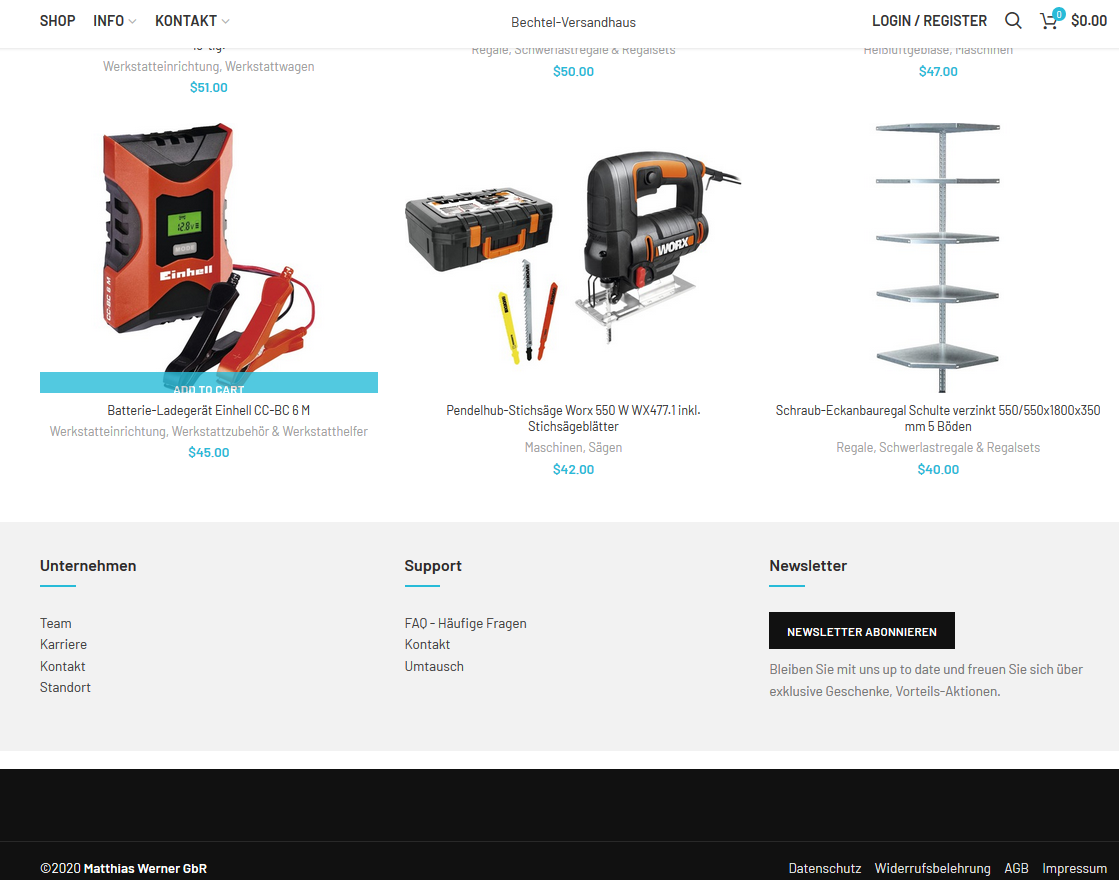
Task: Click the $50.00 price
Action: coord(573,71)
